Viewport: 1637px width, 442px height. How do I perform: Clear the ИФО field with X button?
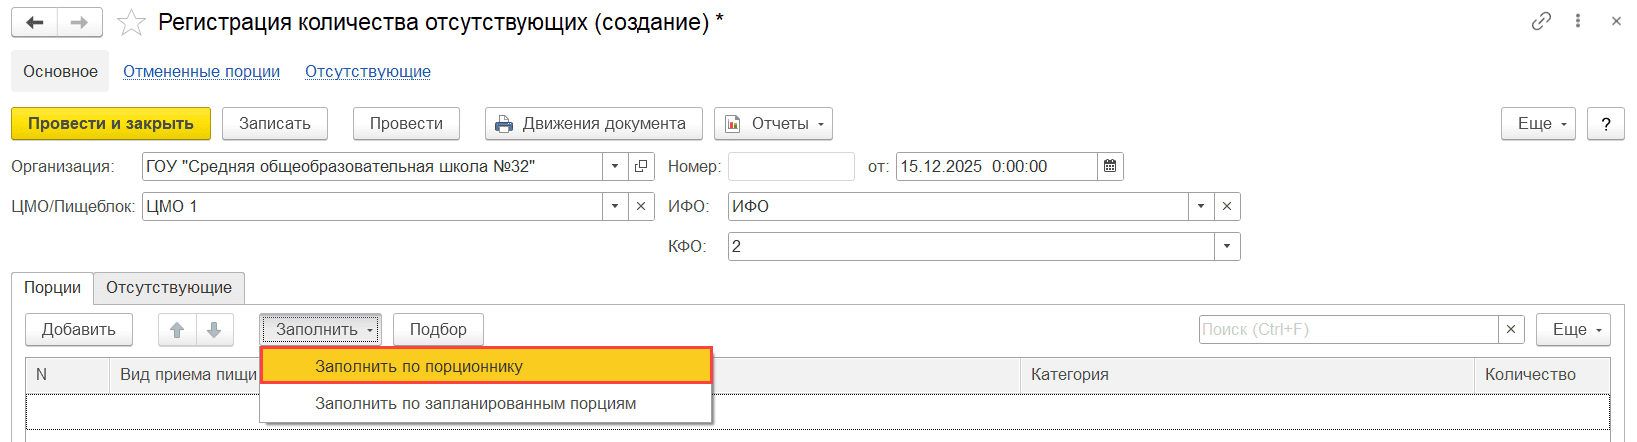click(x=1227, y=206)
